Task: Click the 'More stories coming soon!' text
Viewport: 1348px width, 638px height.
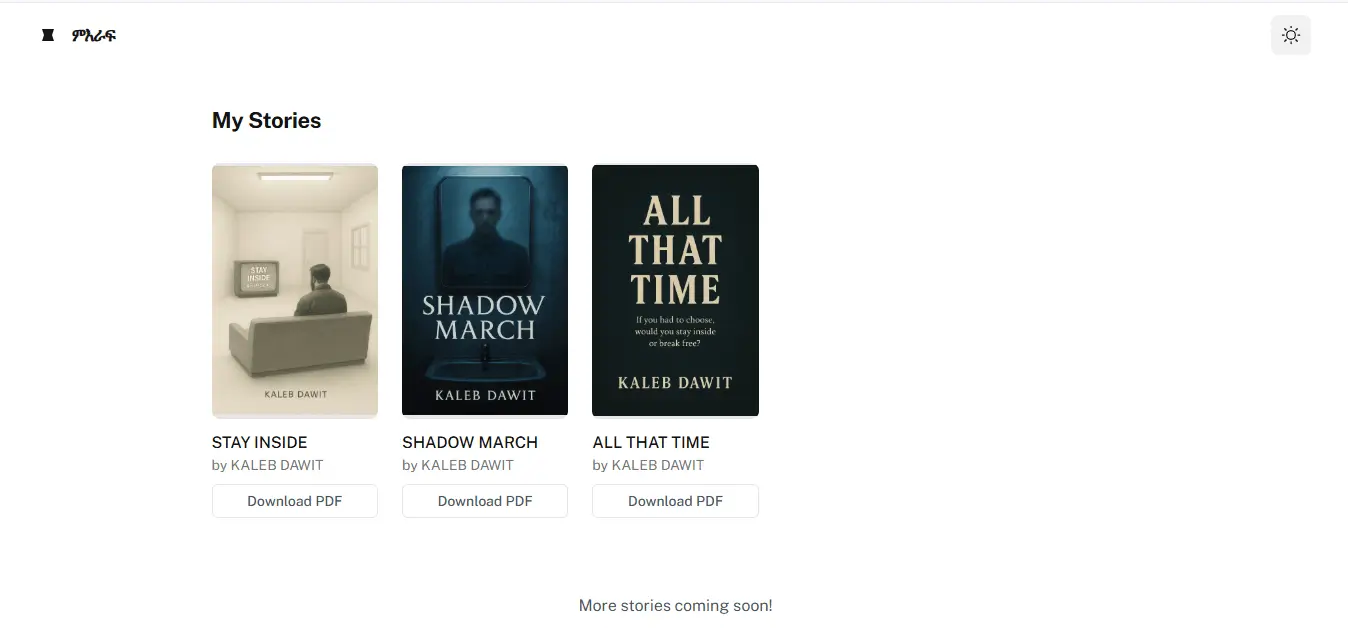Action: (x=675, y=605)
